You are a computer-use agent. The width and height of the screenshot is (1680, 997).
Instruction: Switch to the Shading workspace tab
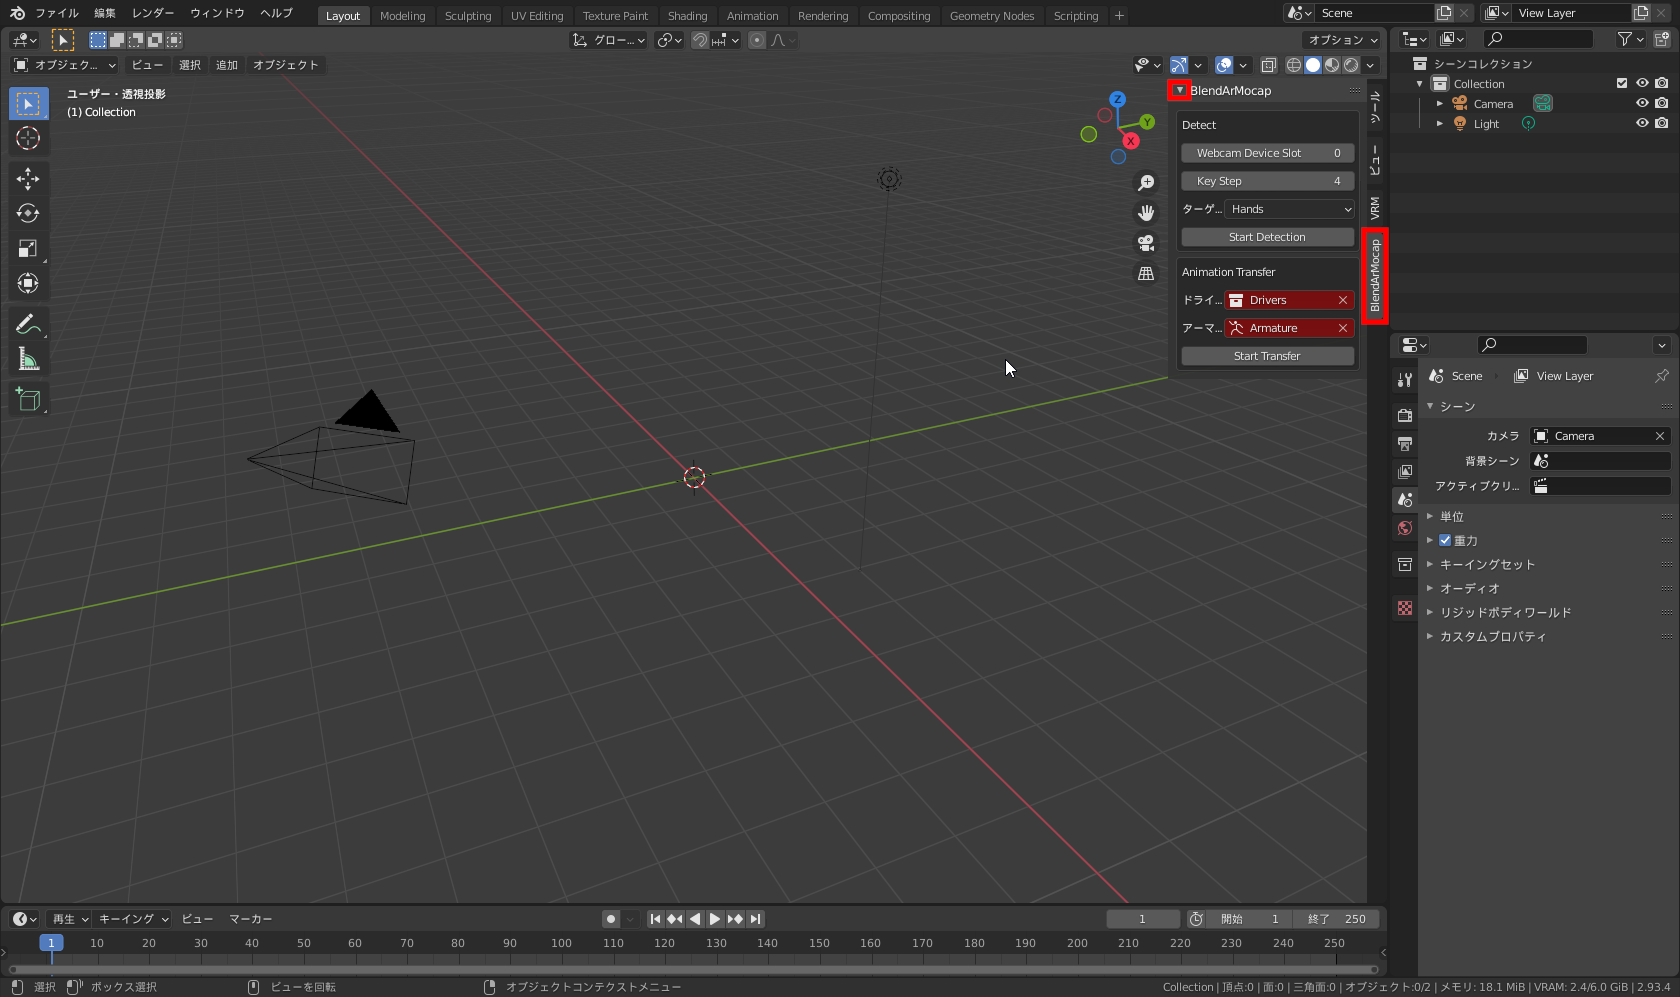point(687,16)
